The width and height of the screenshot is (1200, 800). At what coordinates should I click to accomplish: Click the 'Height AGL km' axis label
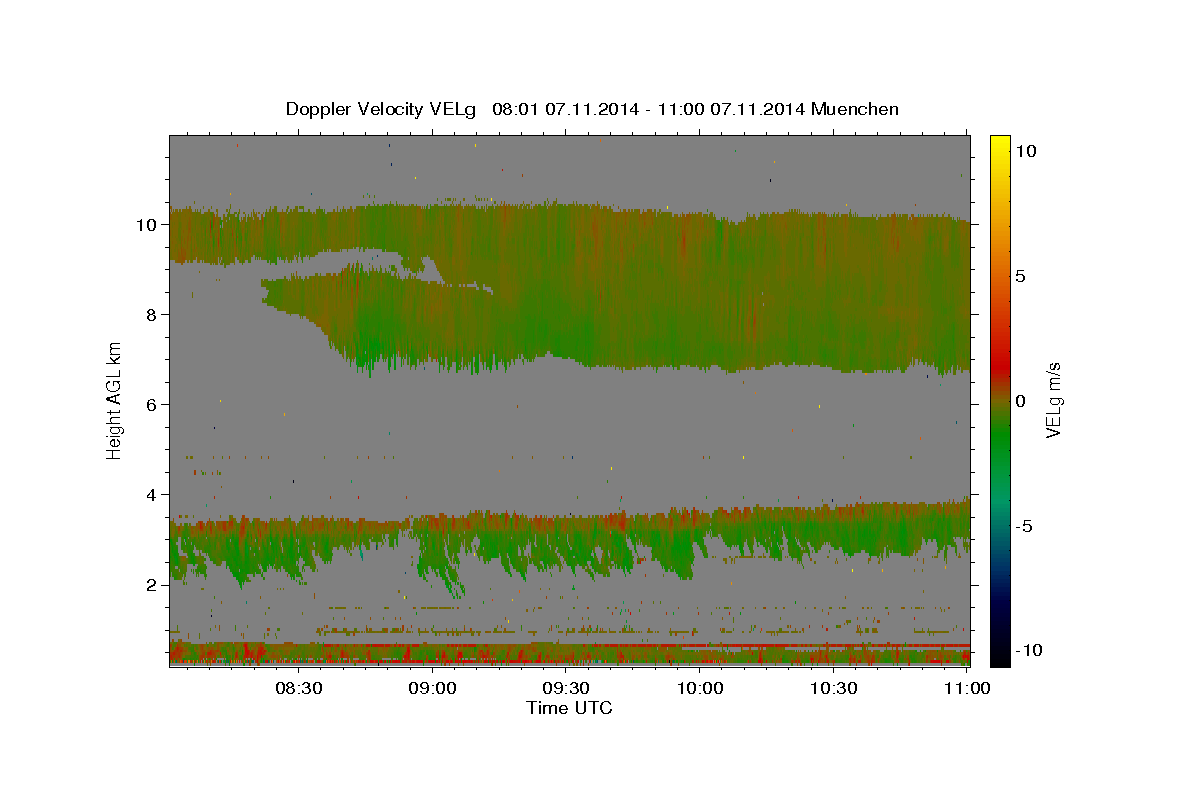pyautogui.click(x=115, y=401)
